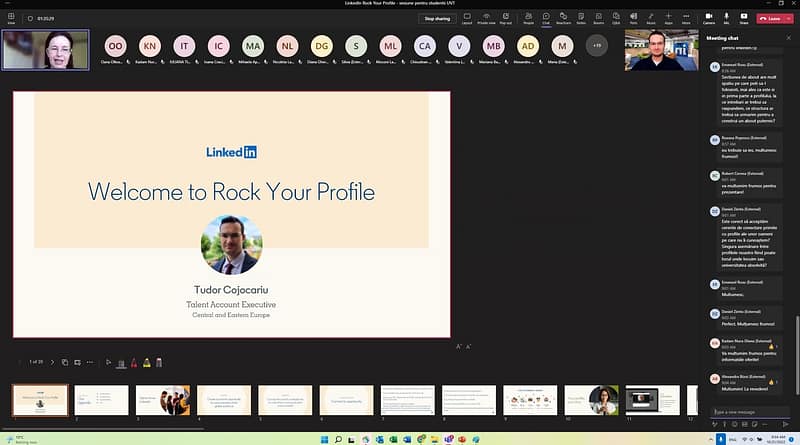Viewport: 800px width, 445px height.
Task: Open the Q&A panel
Action: pyautogui.click(x=616, y=18)
